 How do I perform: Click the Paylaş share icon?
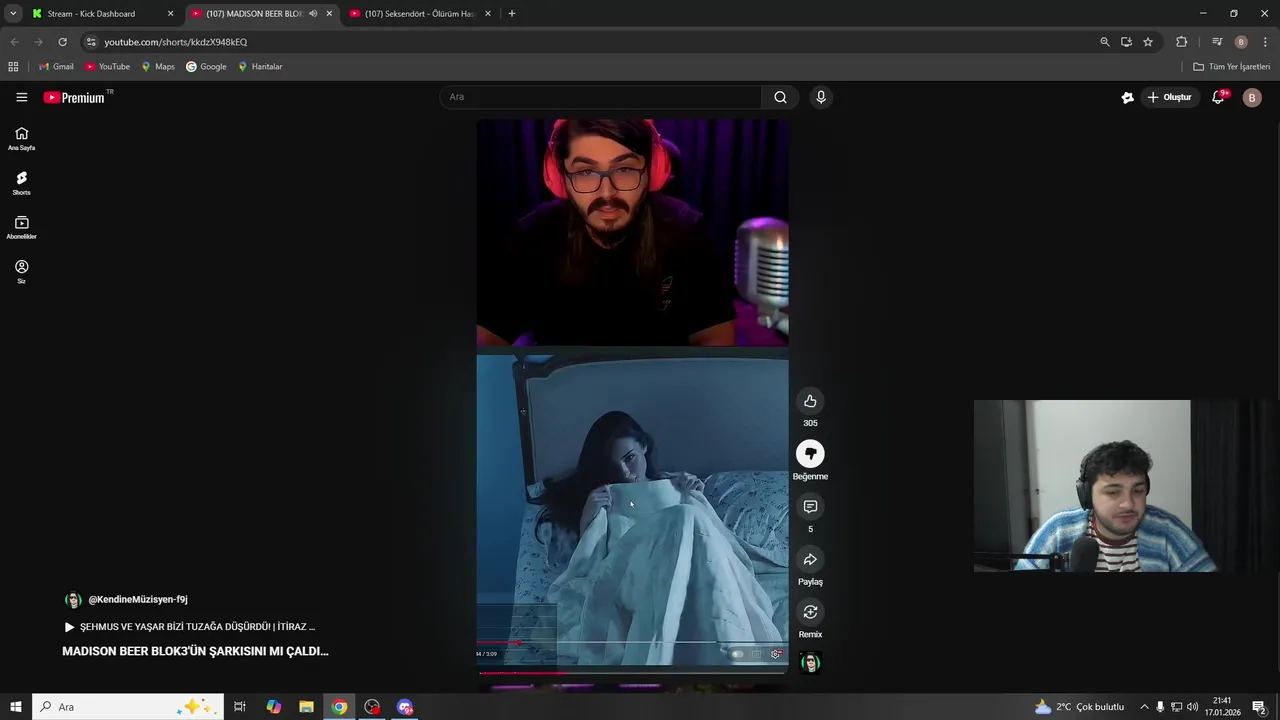coord(810,559)
